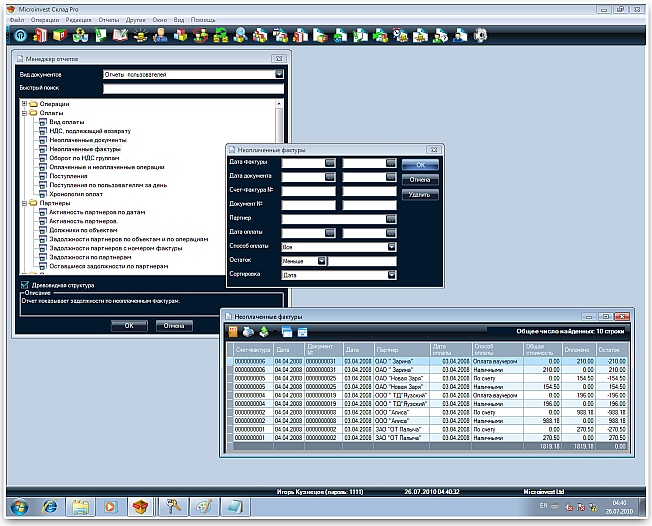Click the wrench tools icon on taskbar
This screenshot has width=652, height=526.
pos(173,507)
